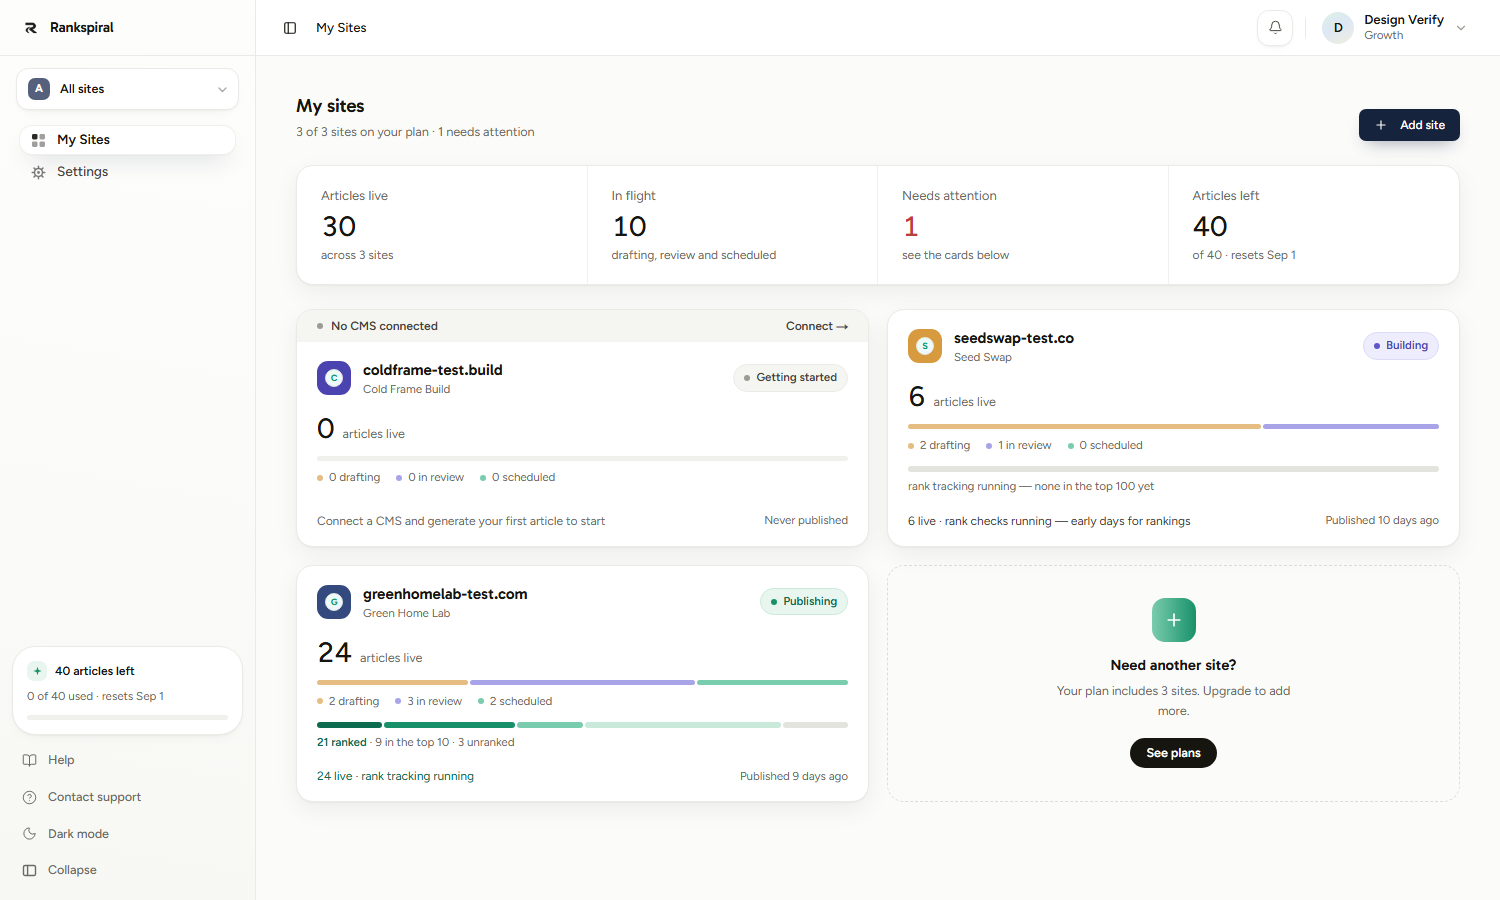This screenshot has width=1500, height=900.
Task: Click 'Need another site?' heading
Action: pyautogui.click(x=1173, y=665)
